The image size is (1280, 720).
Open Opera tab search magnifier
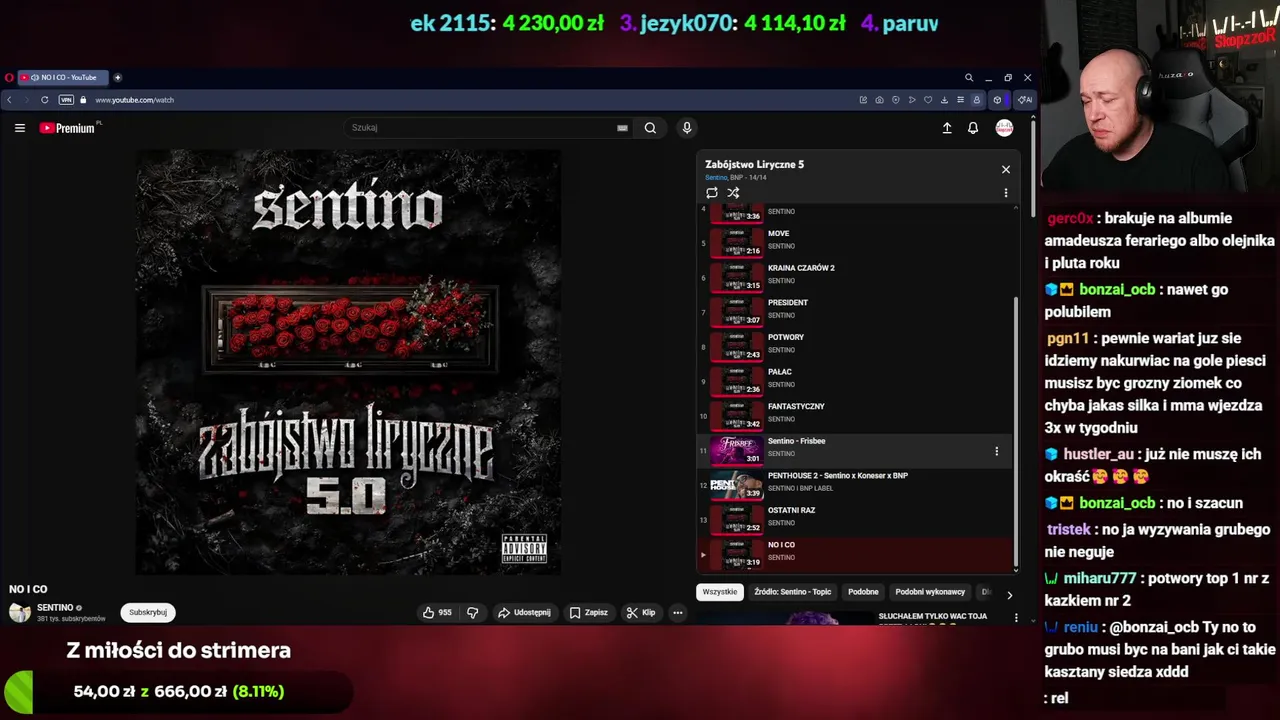pyautogui.click(x=969, y=77)
